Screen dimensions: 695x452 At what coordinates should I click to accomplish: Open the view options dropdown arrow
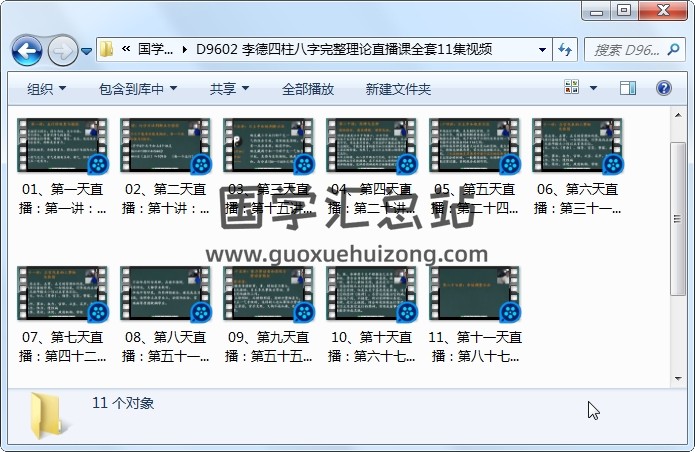point(594,89)
